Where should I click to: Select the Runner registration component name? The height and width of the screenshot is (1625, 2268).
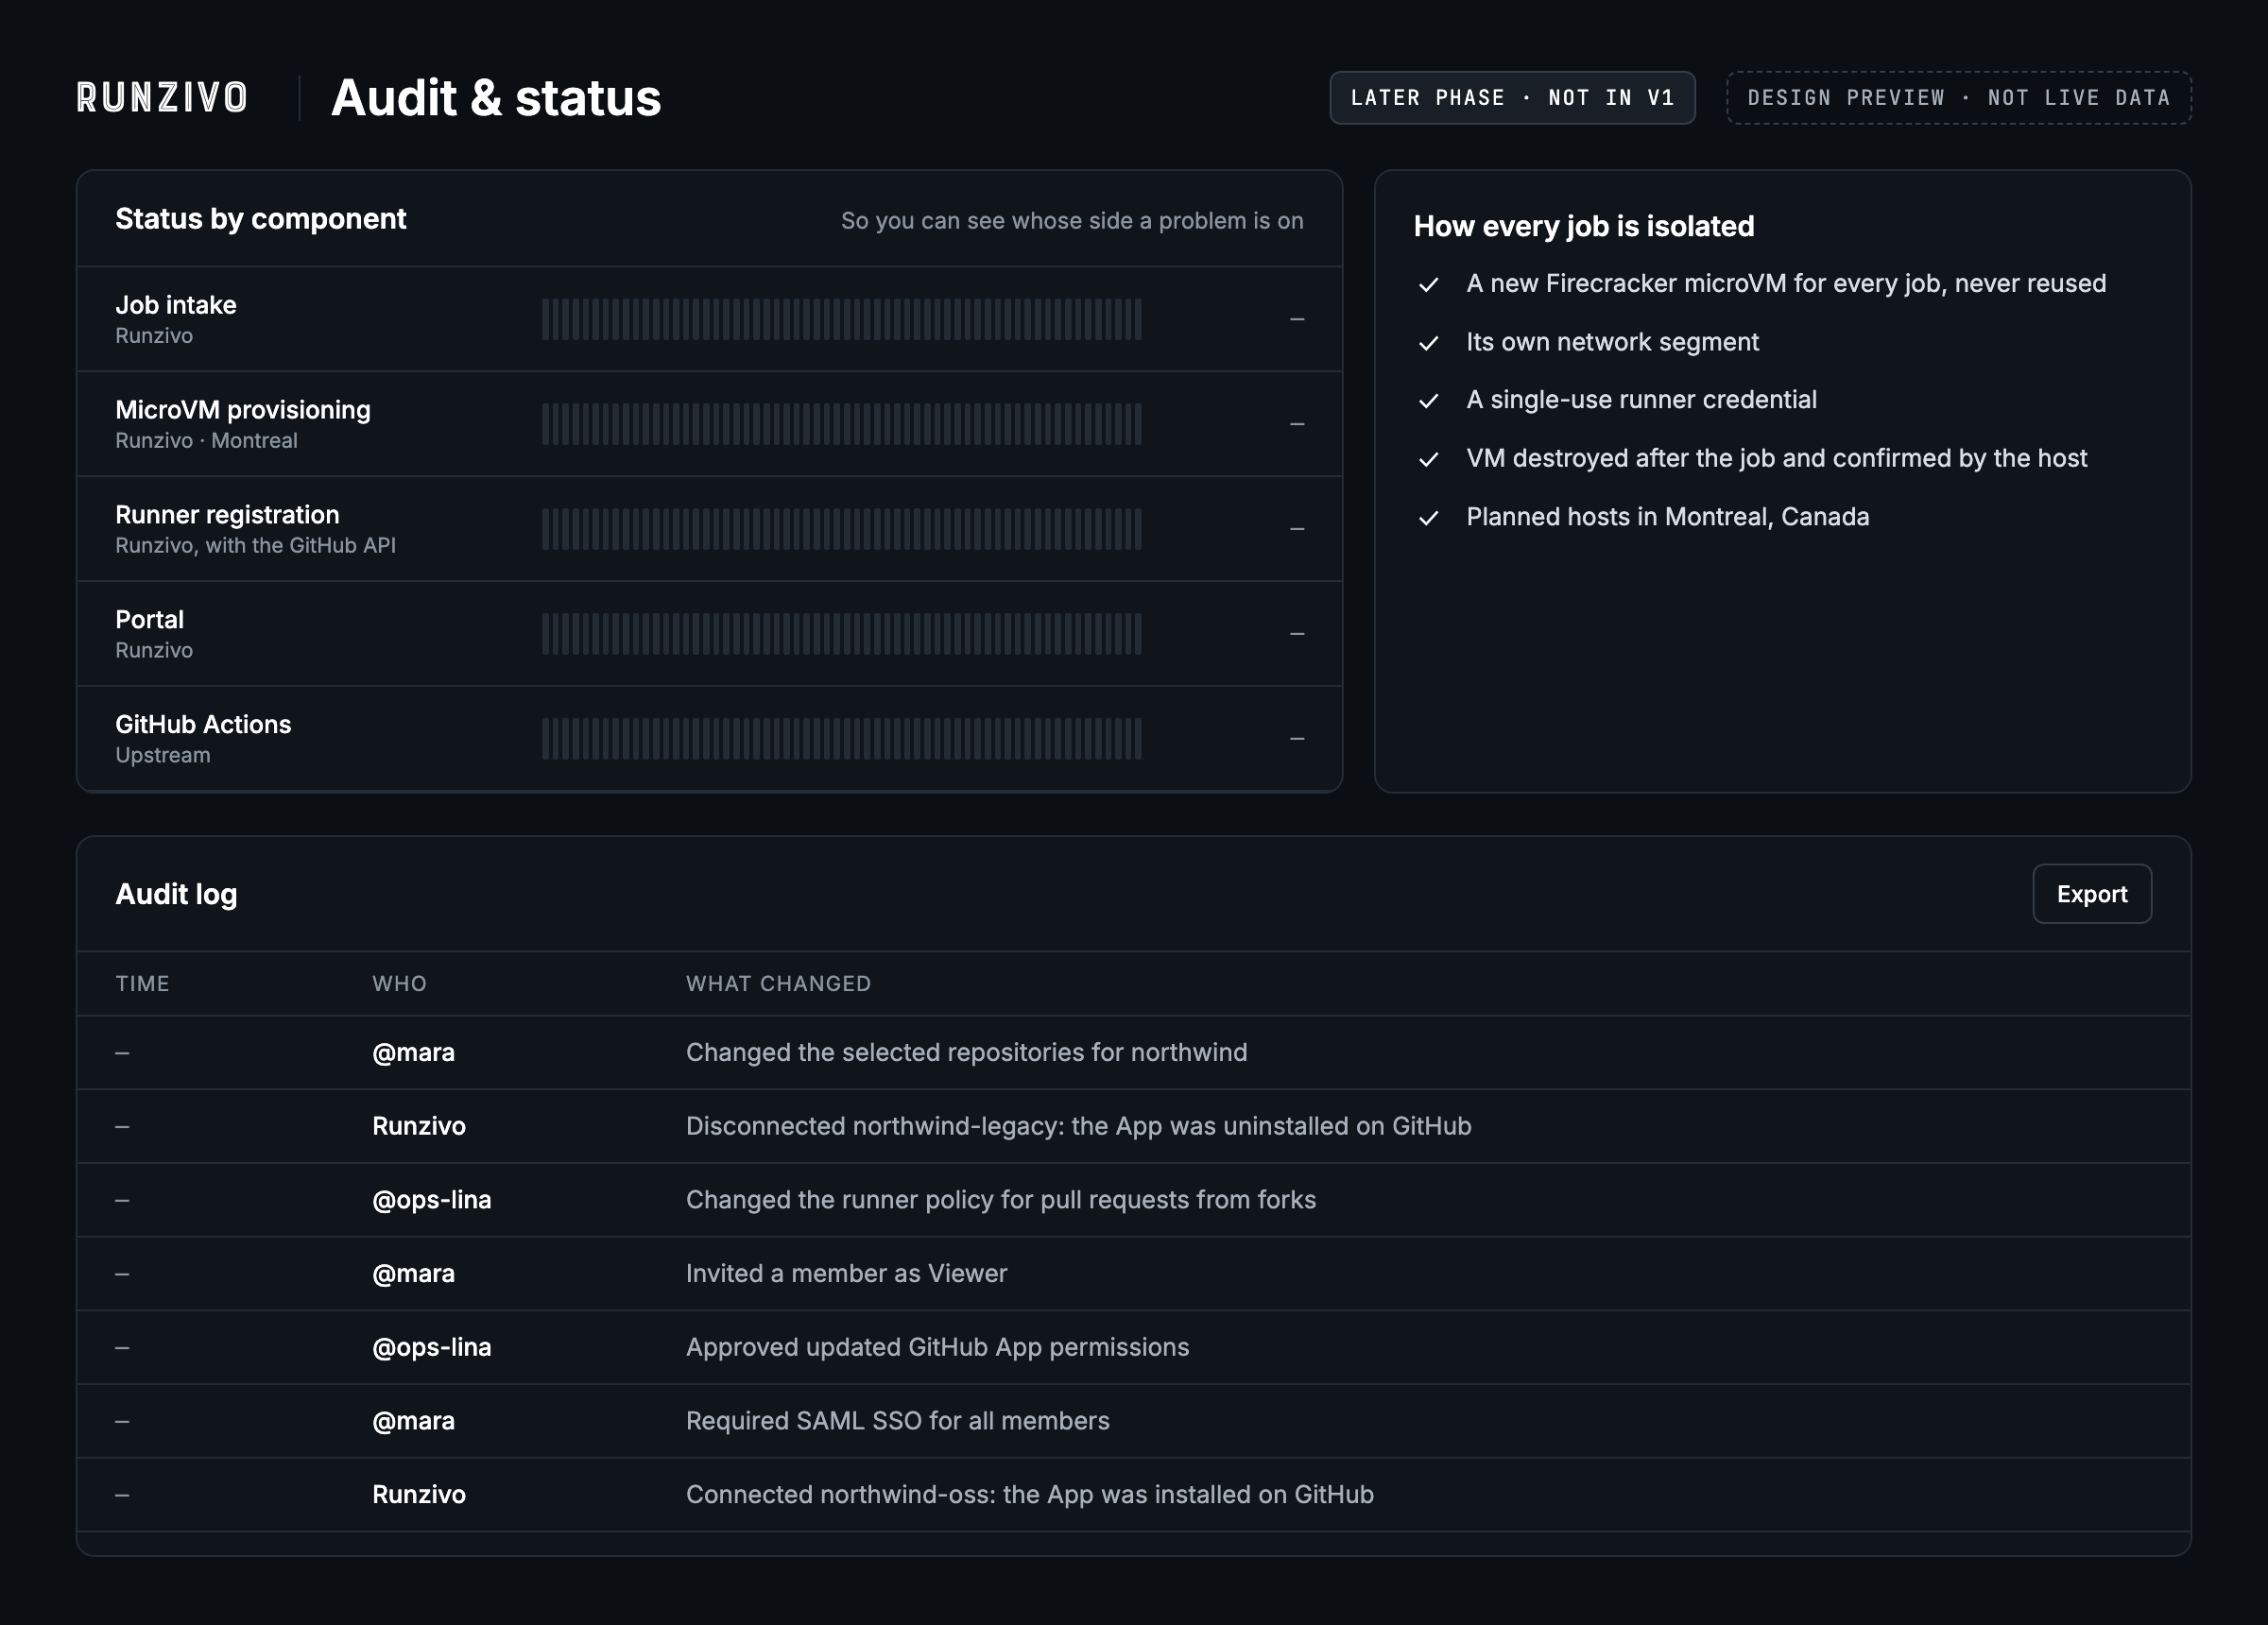click(x=227, y=515)
